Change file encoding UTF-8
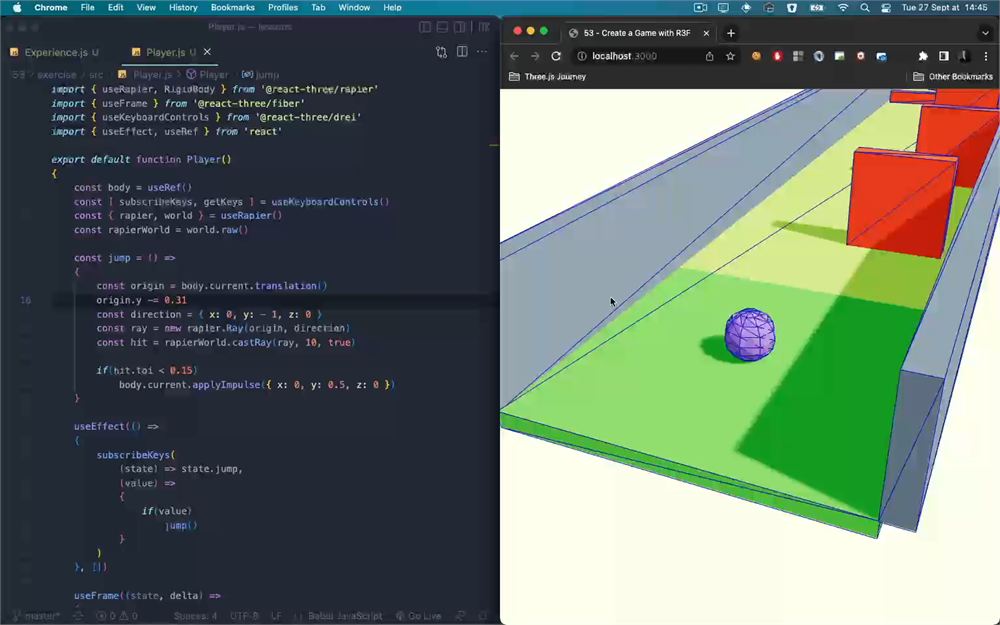 click(x=244, y=616)
